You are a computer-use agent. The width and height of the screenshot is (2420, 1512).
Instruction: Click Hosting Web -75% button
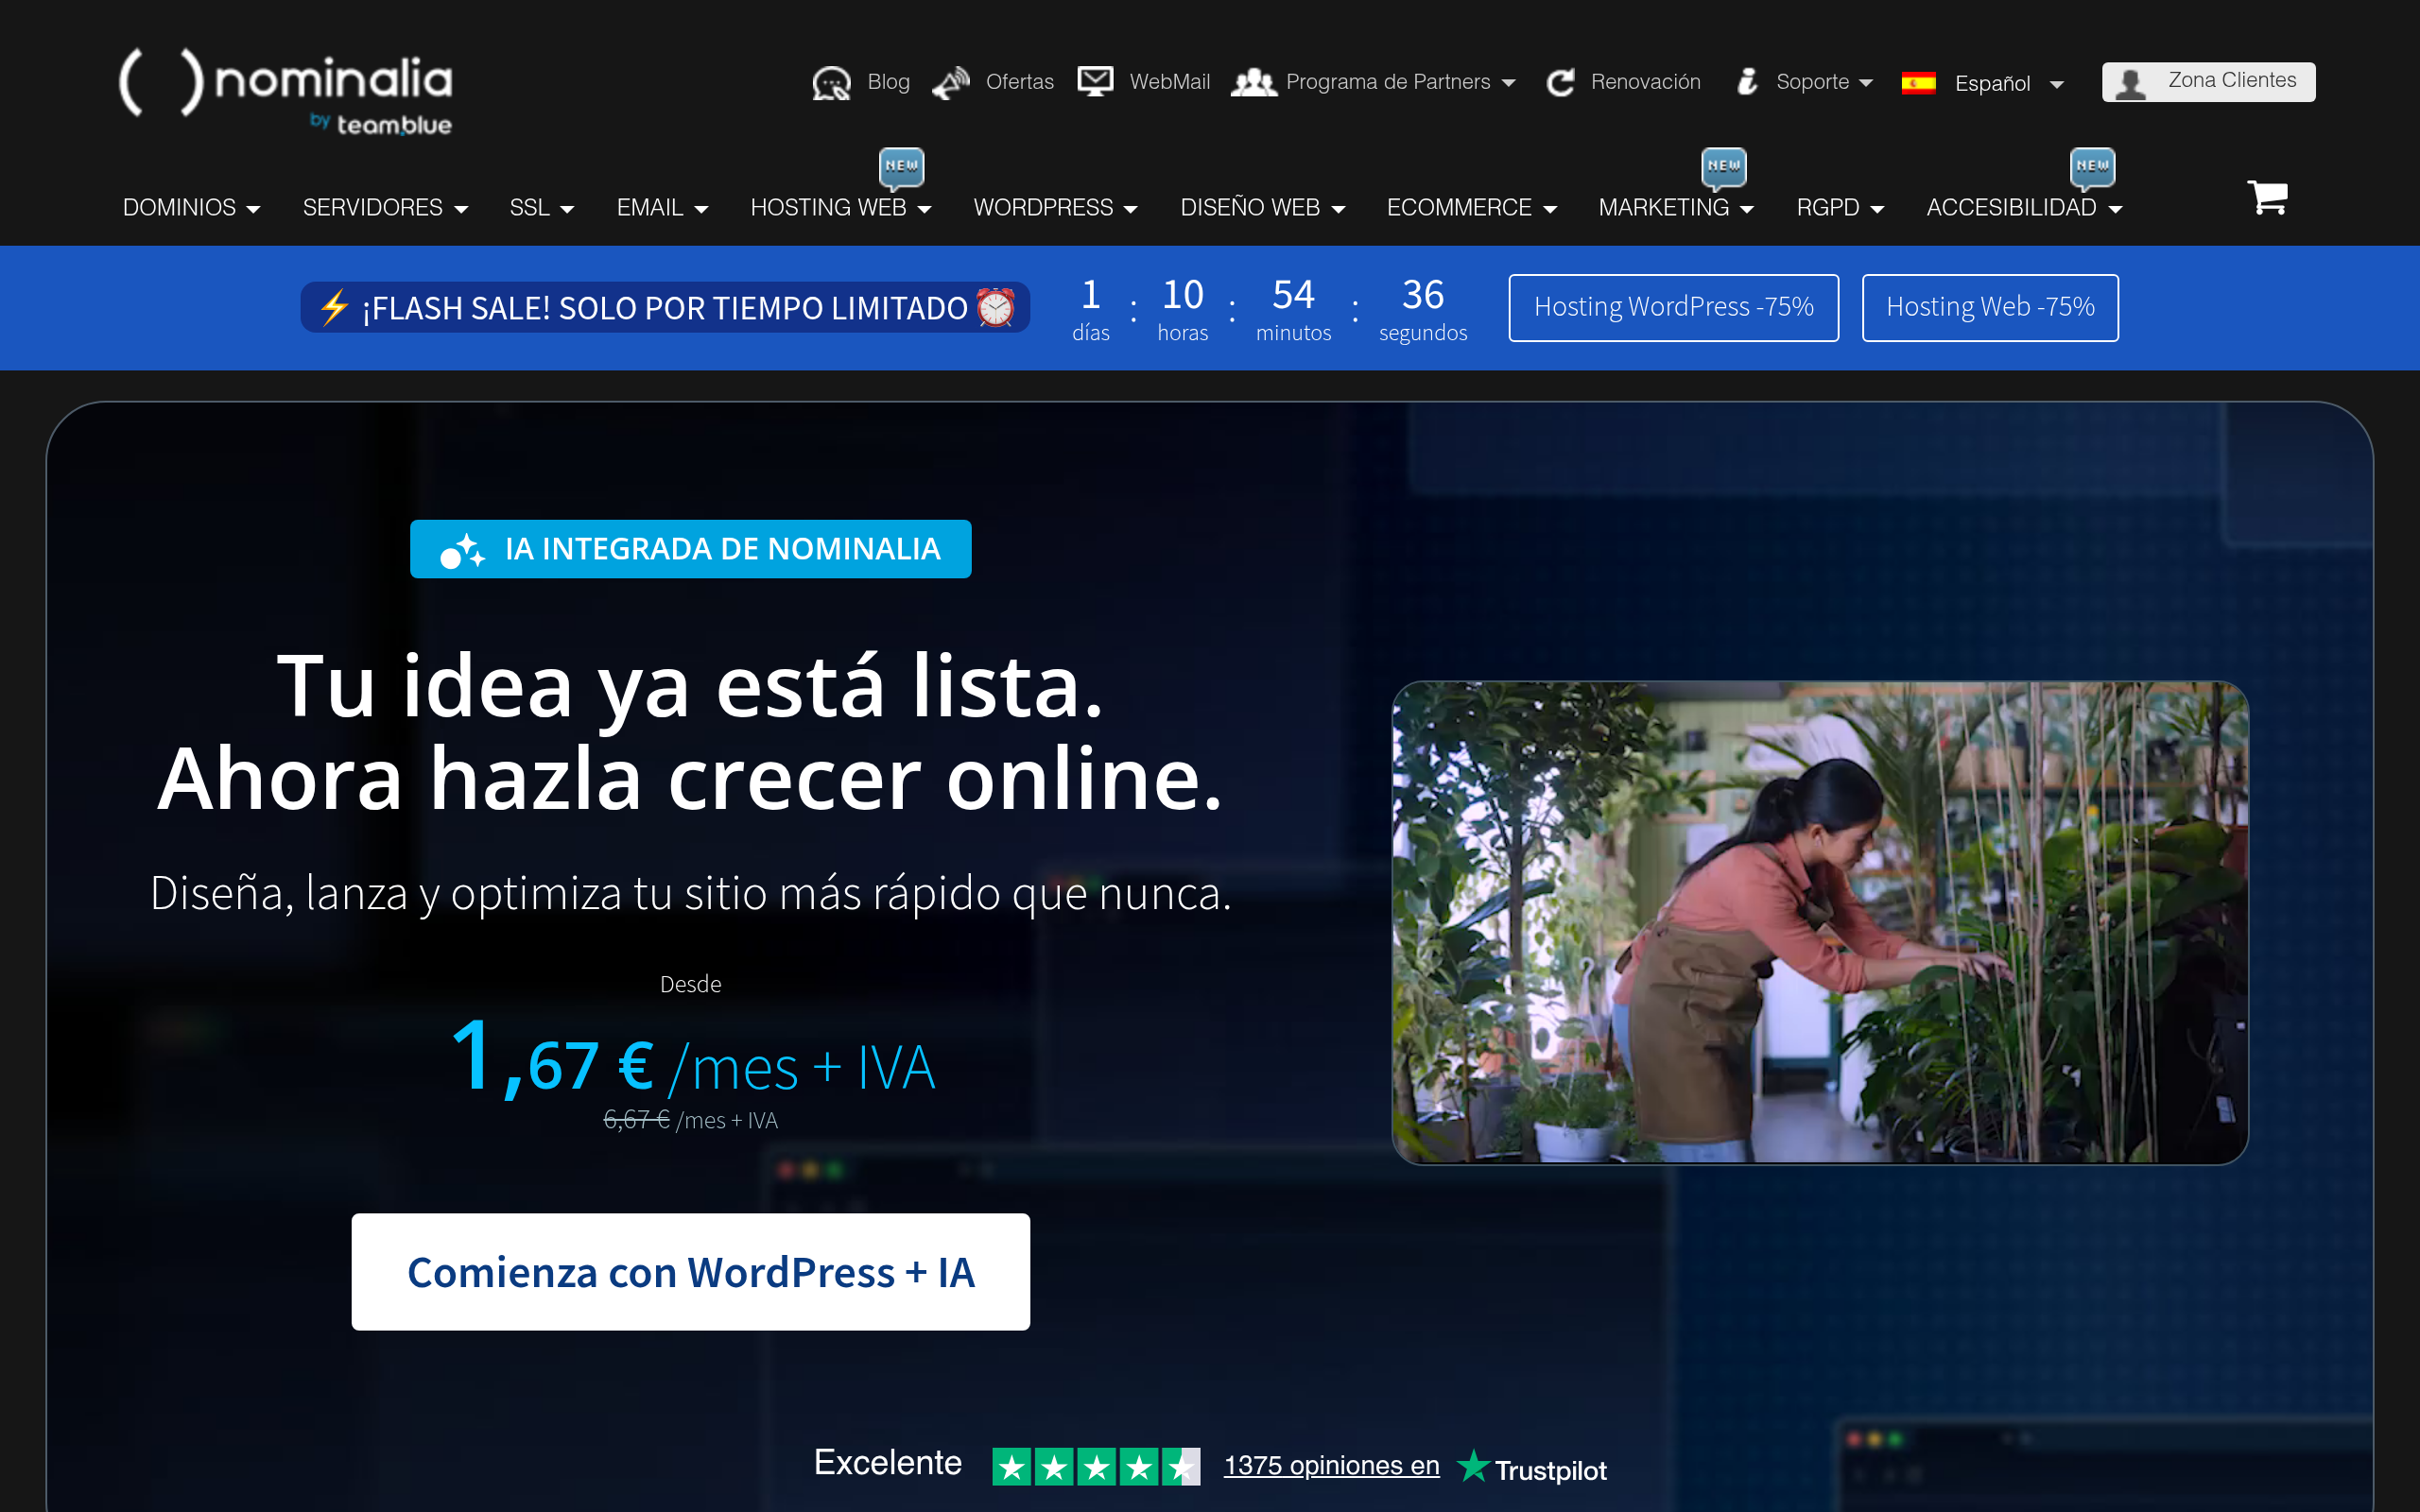[x=1990, y=307]
